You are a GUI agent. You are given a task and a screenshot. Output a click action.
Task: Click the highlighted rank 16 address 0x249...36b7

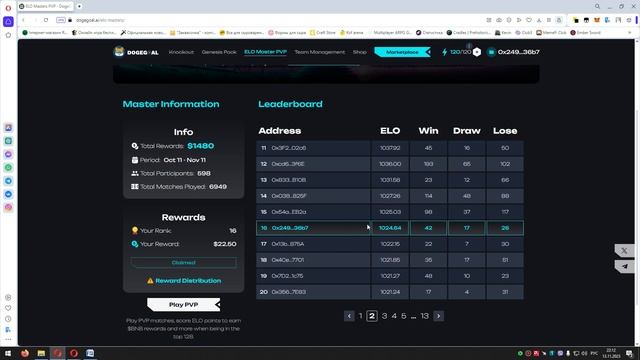(290, 228)
